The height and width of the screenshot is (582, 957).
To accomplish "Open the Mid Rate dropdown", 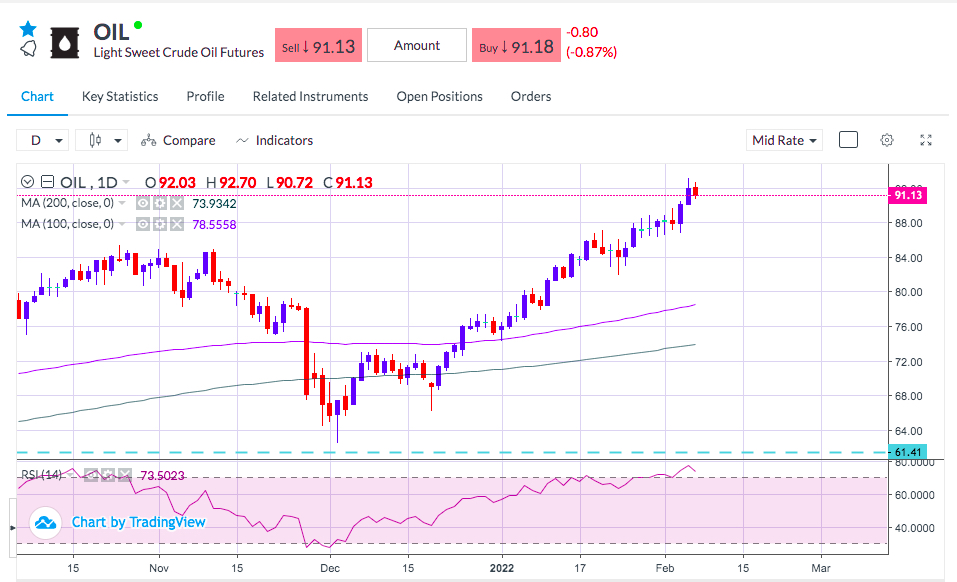I will [784, 140].
